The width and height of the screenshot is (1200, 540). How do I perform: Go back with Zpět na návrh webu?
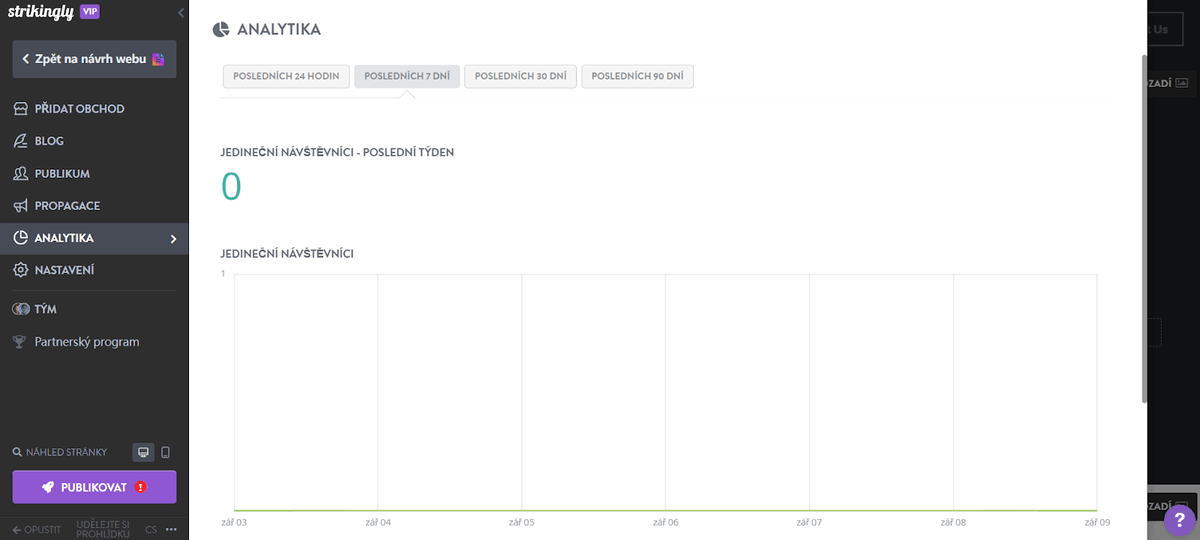[94, 59]
